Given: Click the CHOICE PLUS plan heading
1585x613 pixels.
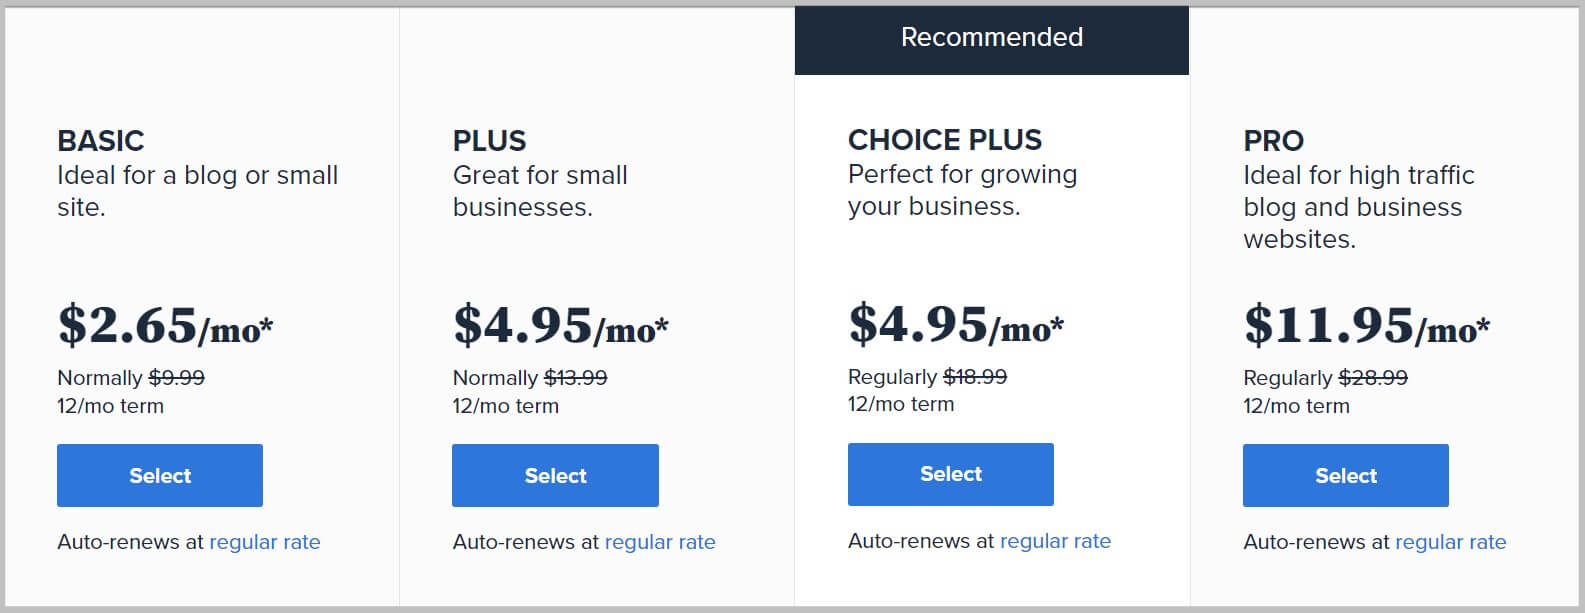Looking at the screenshot, I should point(944,139).
